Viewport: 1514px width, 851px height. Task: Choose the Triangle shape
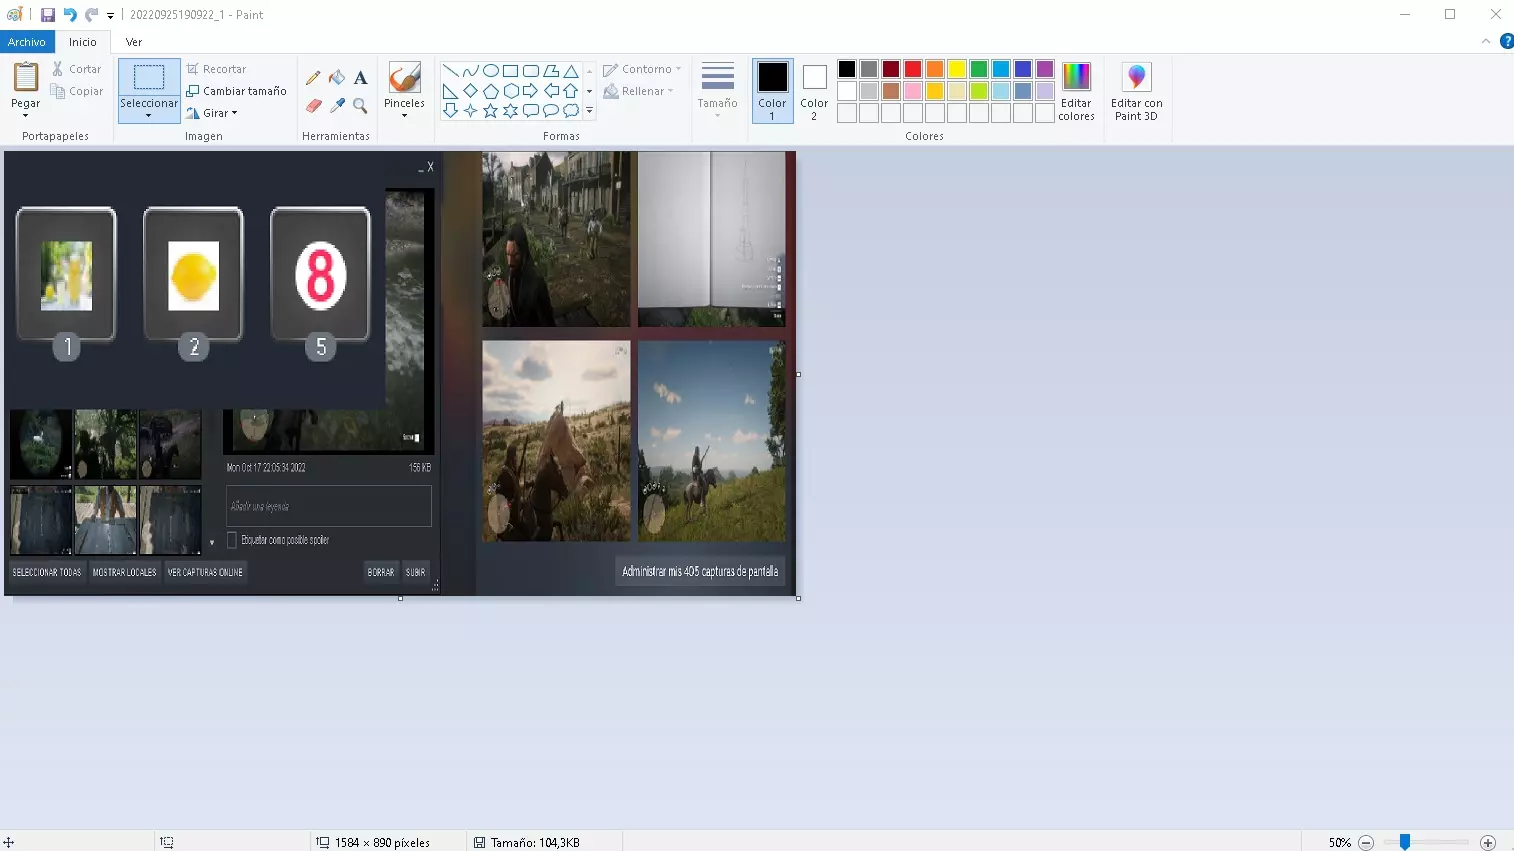coord(570,71)
